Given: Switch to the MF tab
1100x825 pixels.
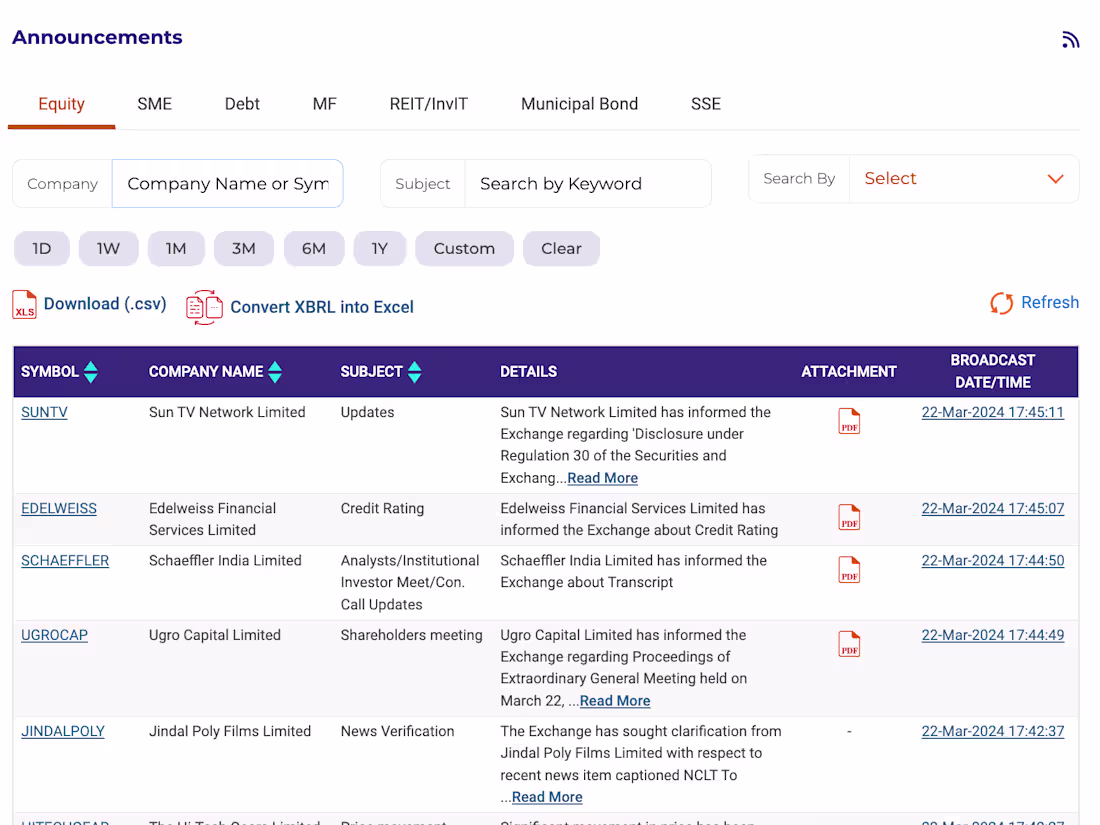Looking at the screenshot, I should [324, 105].
